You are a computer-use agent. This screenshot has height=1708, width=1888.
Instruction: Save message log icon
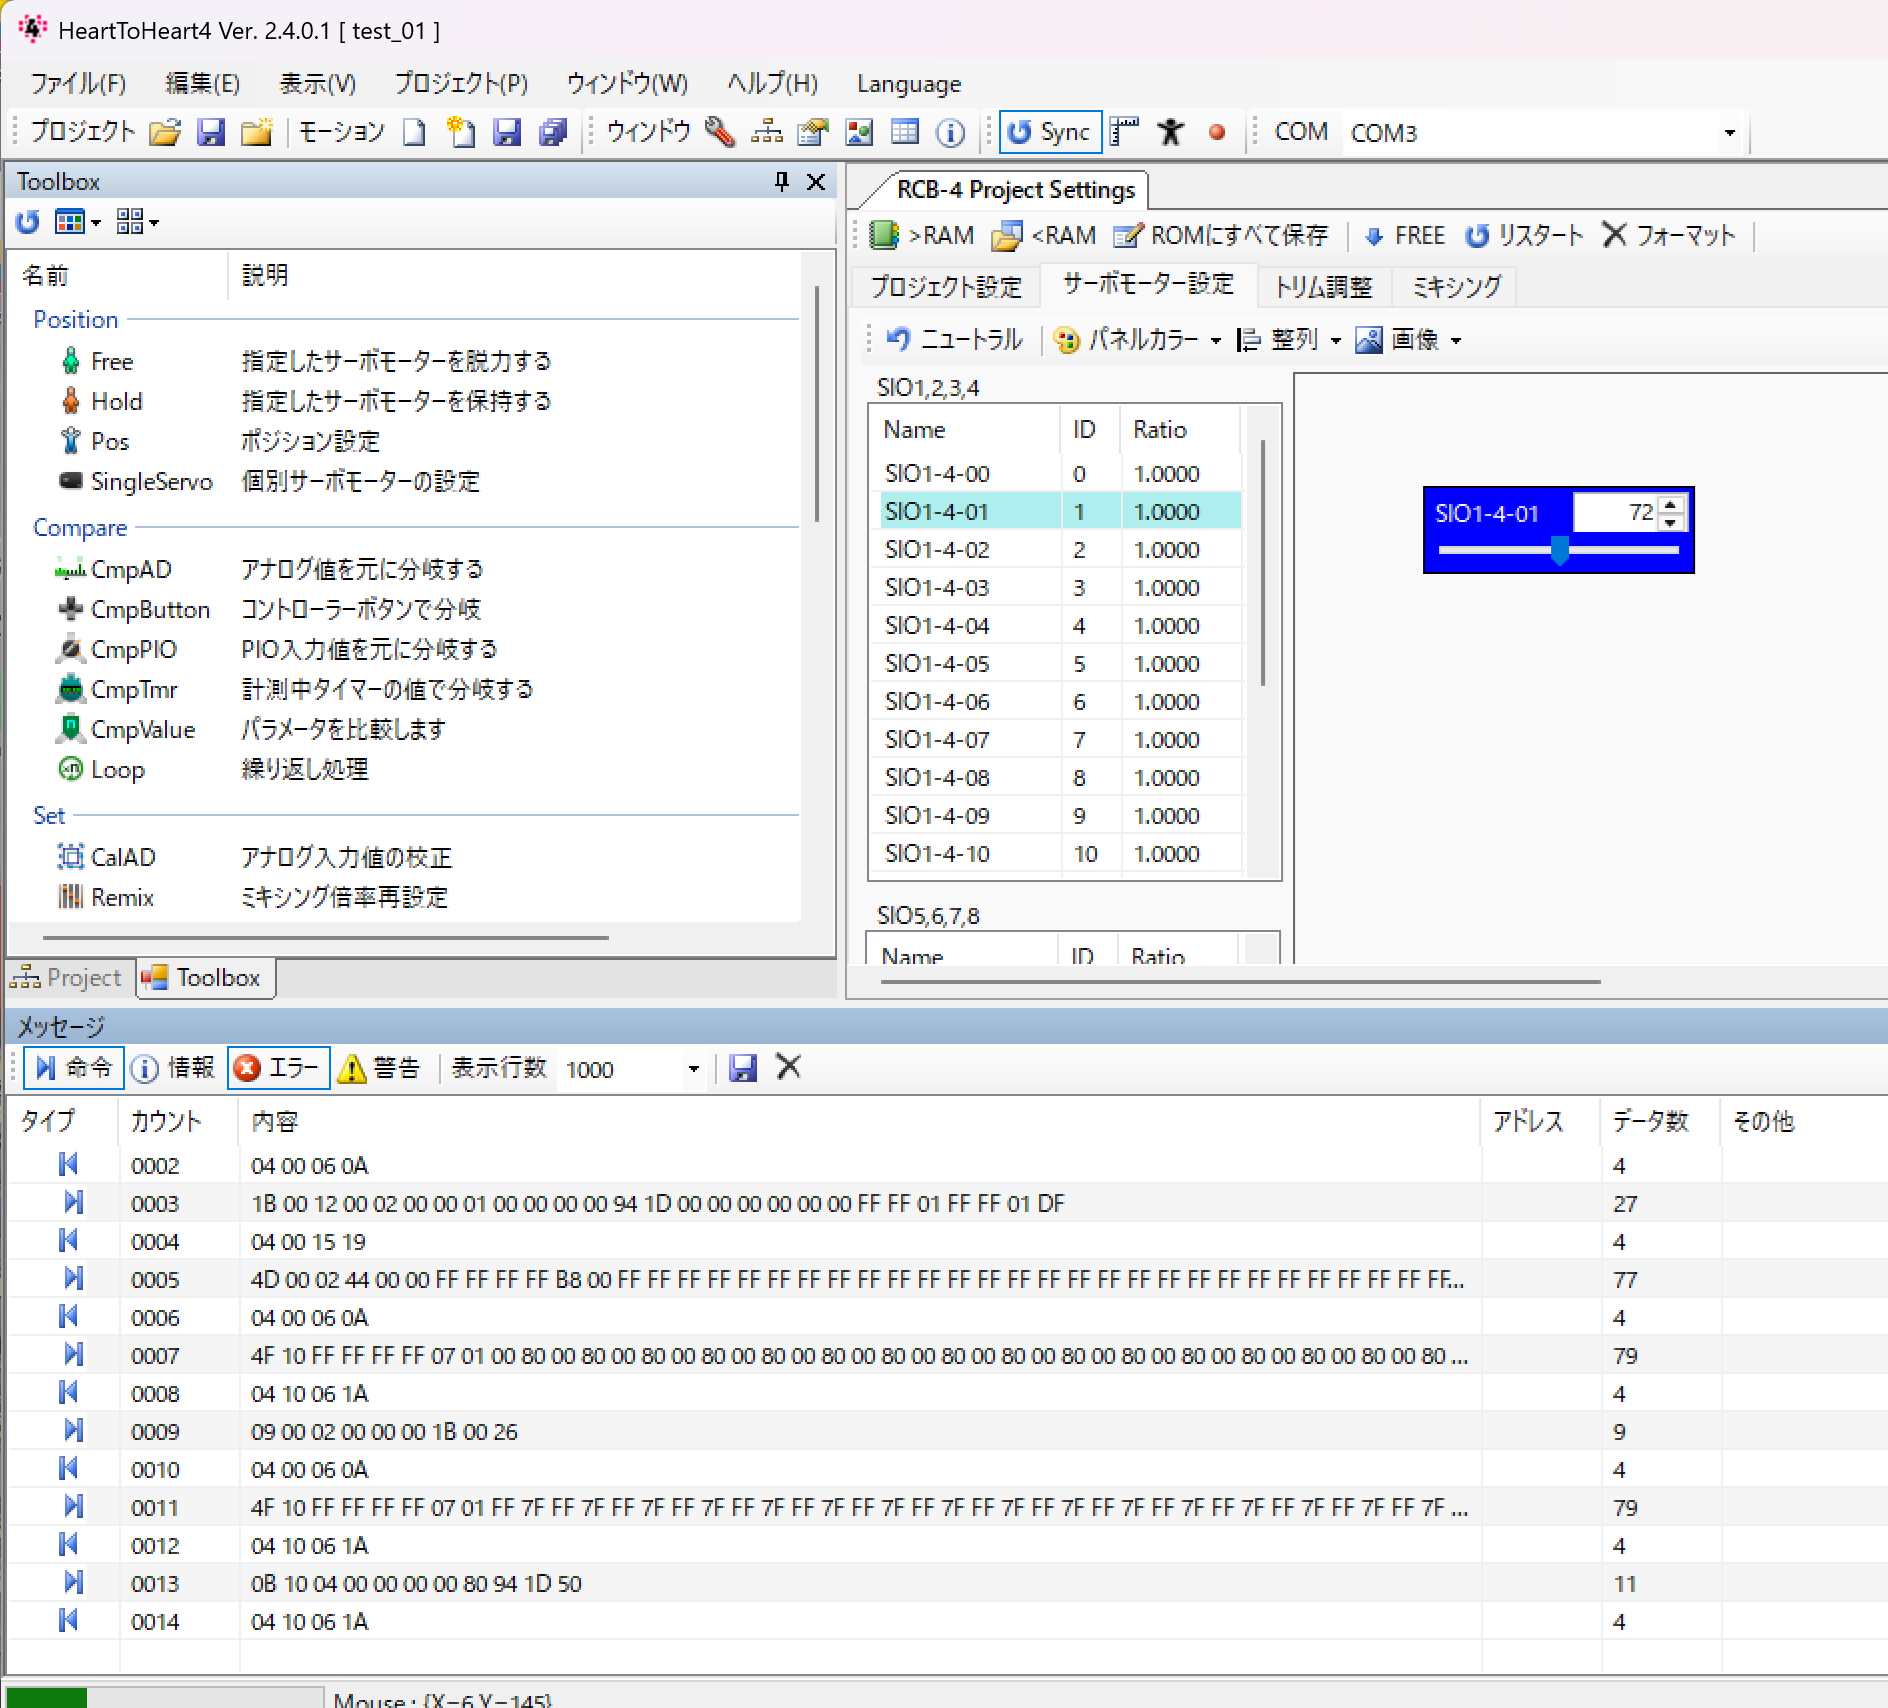pyautogui.click(x=742, y=1068)
